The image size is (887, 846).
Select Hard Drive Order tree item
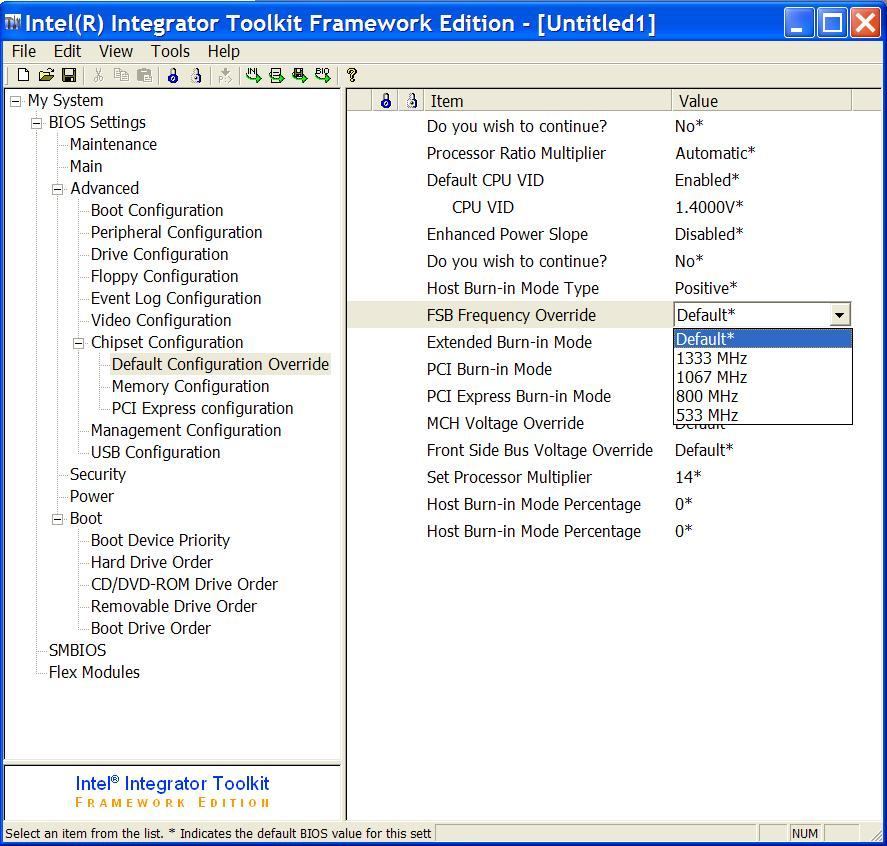tap(152, 563)
